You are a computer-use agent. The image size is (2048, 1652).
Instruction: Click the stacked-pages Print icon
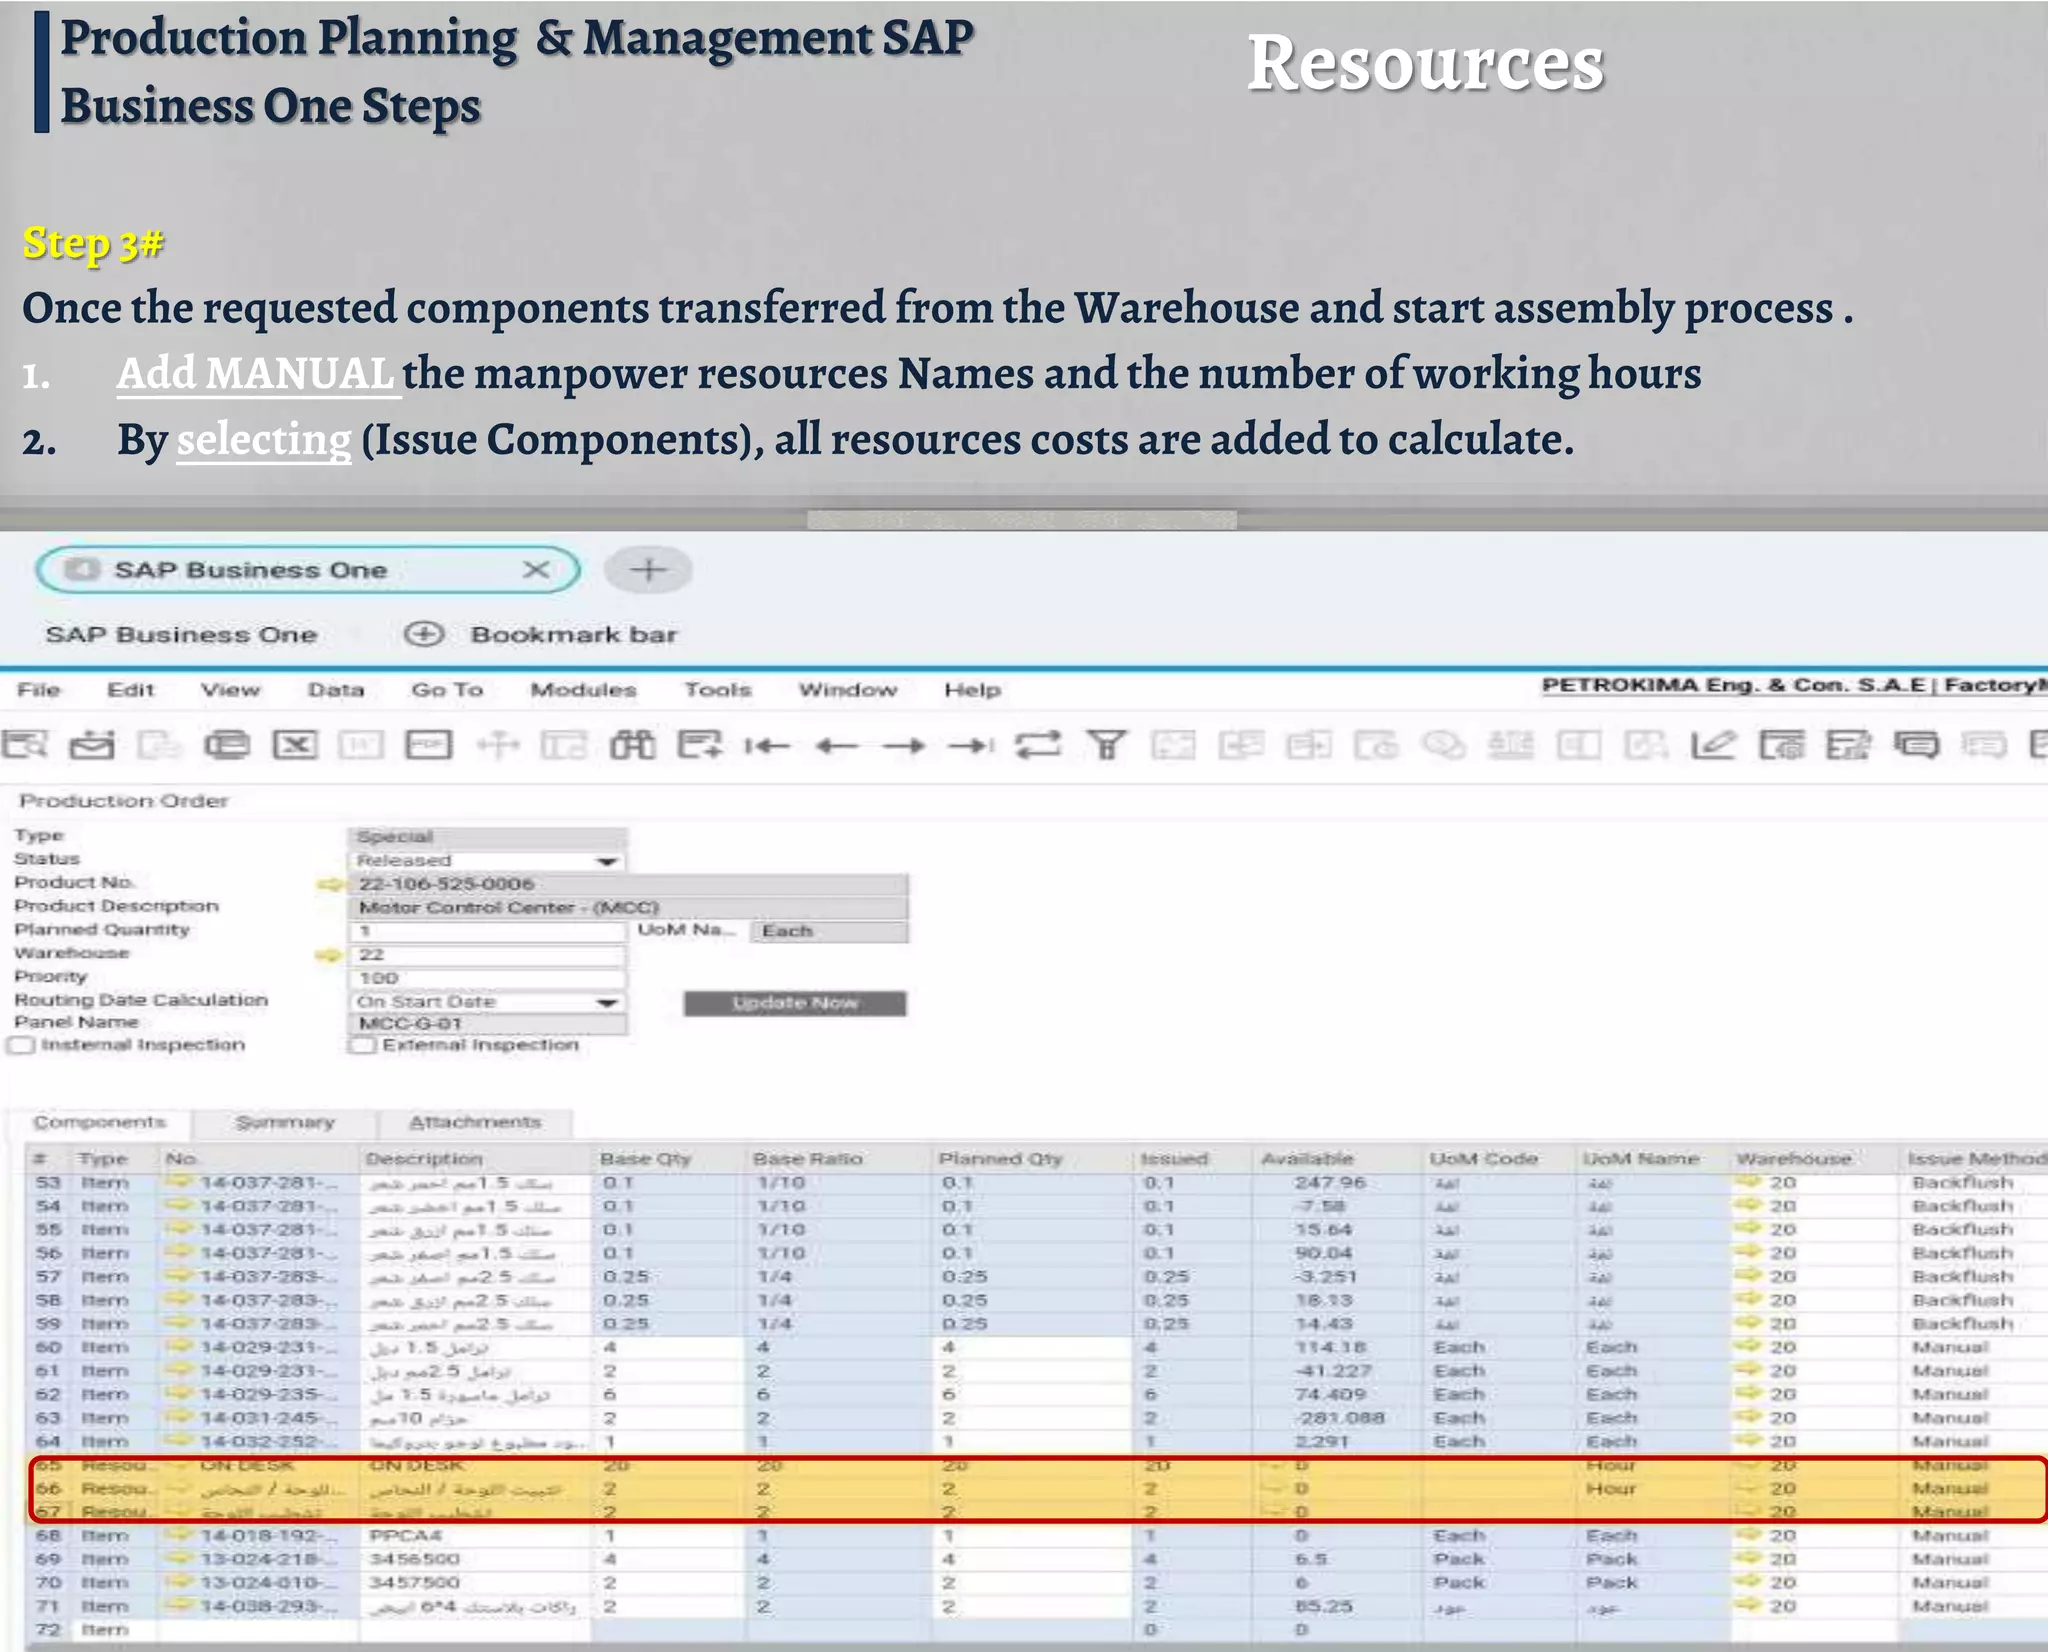point(227,745)
